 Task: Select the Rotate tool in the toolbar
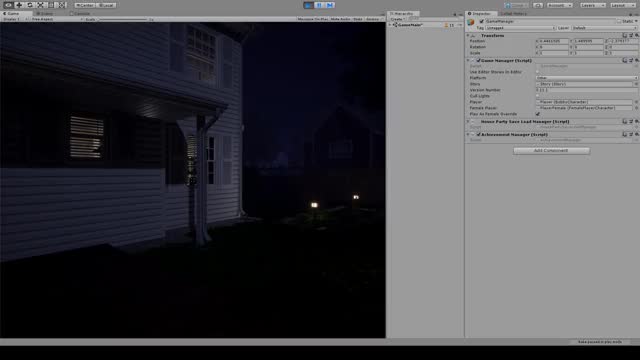click(x=29, y=5)
